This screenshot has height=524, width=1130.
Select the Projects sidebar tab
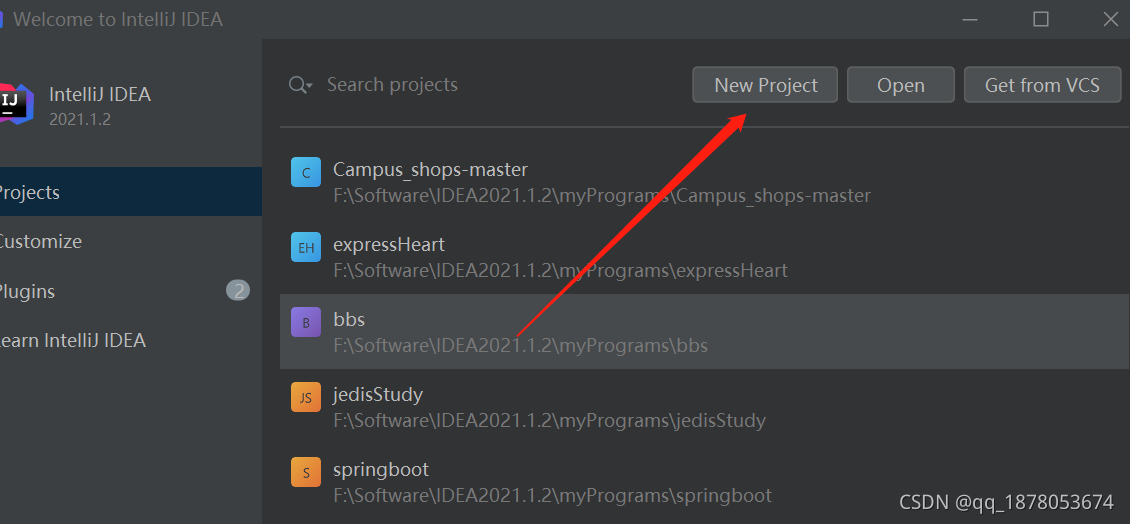(130, 192)
